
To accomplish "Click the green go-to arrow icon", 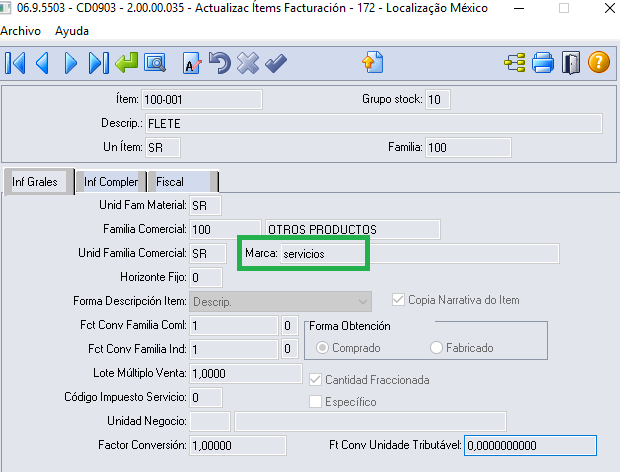I will tap(127, 63).
